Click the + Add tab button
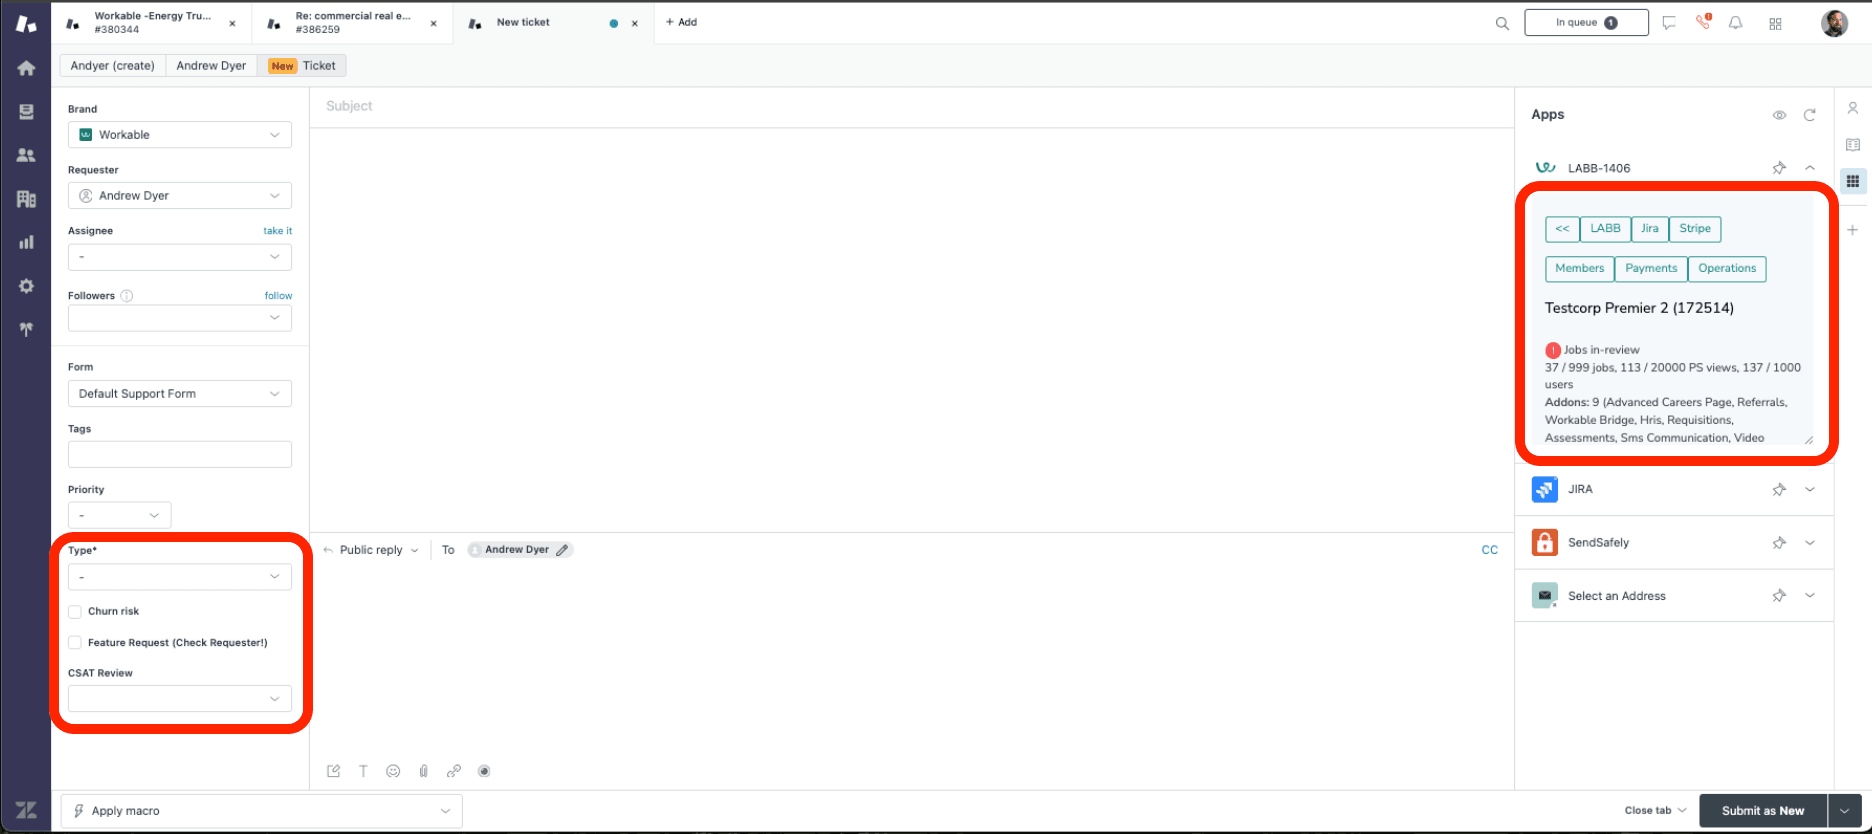Image resolution: width=1872 pixels, height=834 pixels. [681, 22]
